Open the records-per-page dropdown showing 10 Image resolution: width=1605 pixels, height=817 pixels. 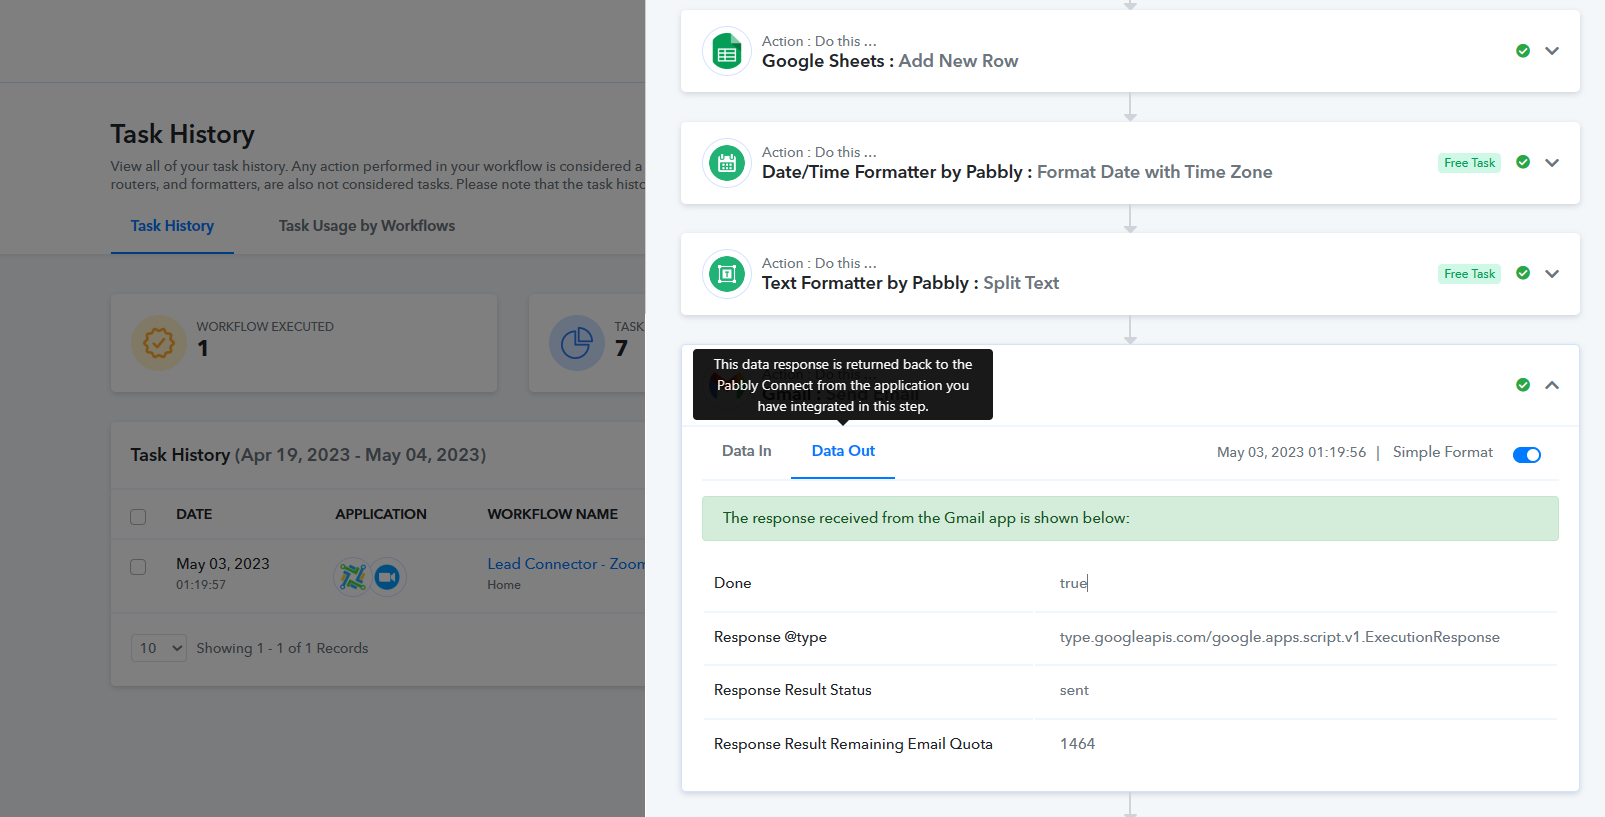pyautogui.click(x=159, y=648)
